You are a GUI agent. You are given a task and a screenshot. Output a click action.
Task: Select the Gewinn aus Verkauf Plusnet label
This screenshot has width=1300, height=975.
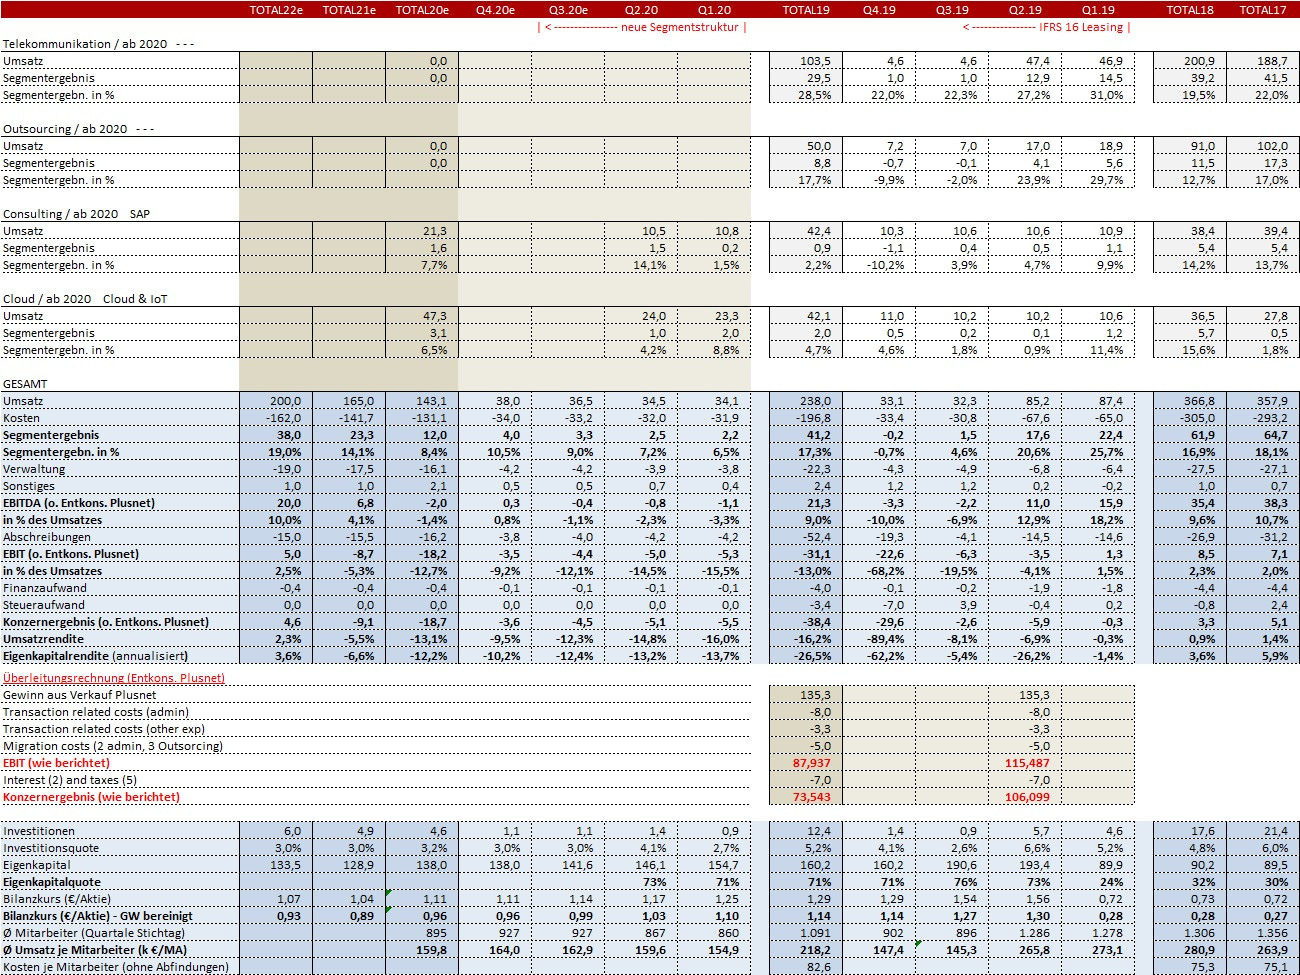click(x=80, y=695)
